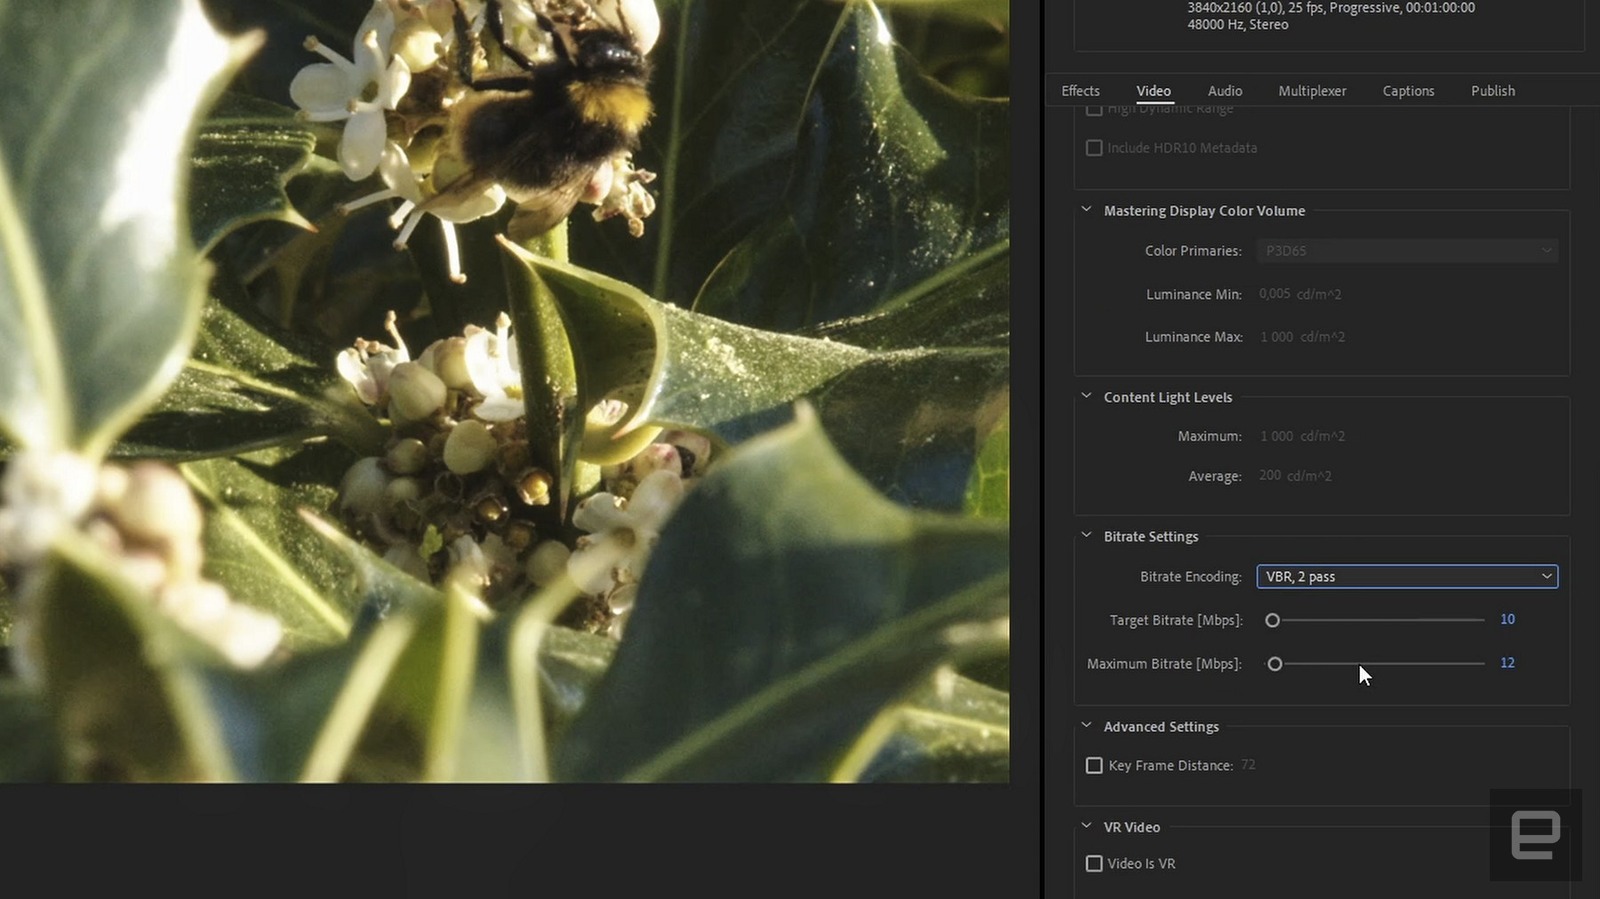This screenshot has height=899, width=1600.
Task: Enable the Key Frame Distance checkbox
Action: tap(1094, 766)
